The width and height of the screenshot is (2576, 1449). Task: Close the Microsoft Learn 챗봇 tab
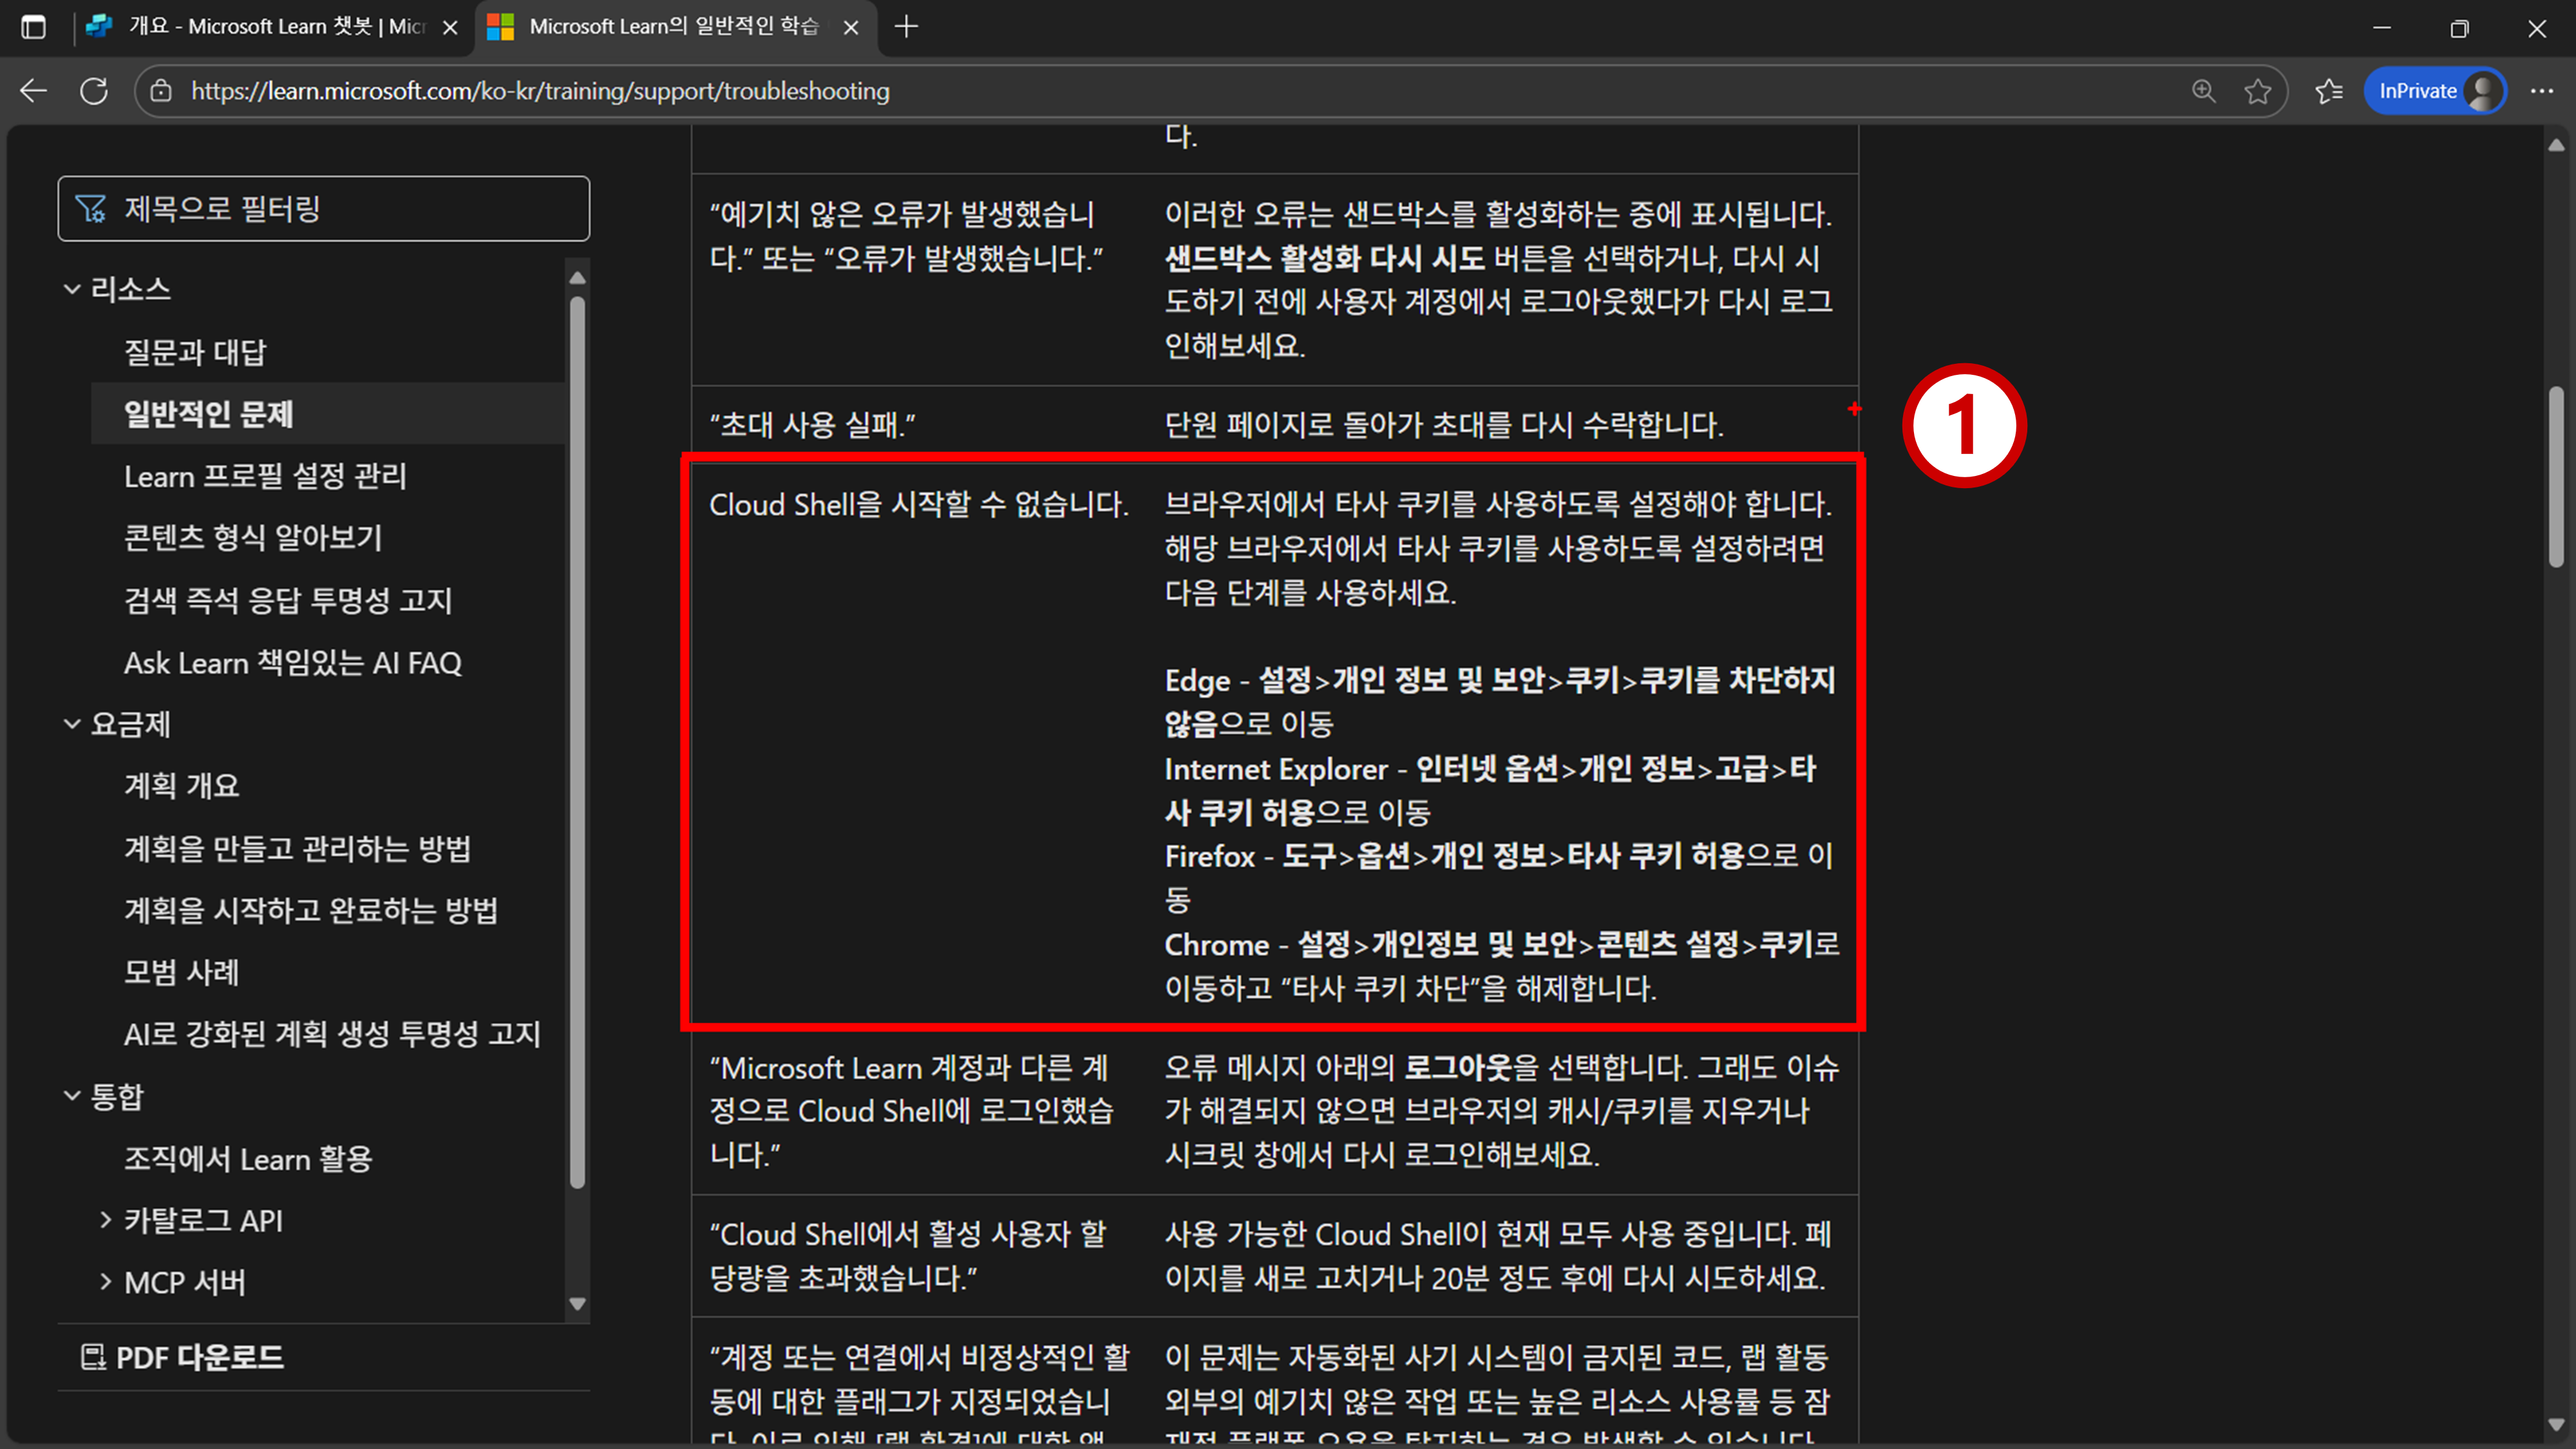point(450,28)
